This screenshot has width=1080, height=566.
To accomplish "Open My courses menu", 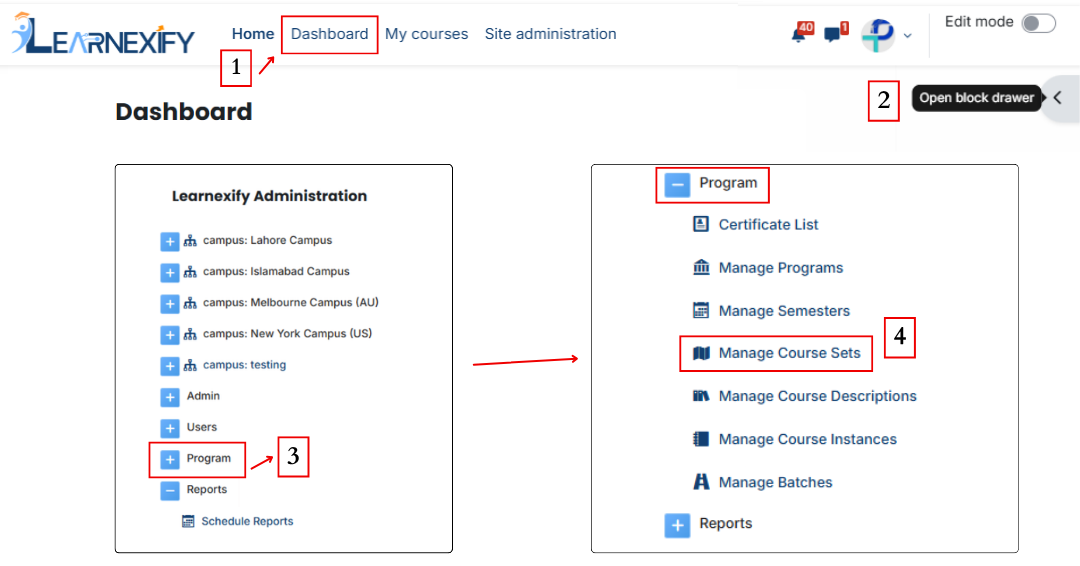I will pyautogui.click(x=426, y=34).
